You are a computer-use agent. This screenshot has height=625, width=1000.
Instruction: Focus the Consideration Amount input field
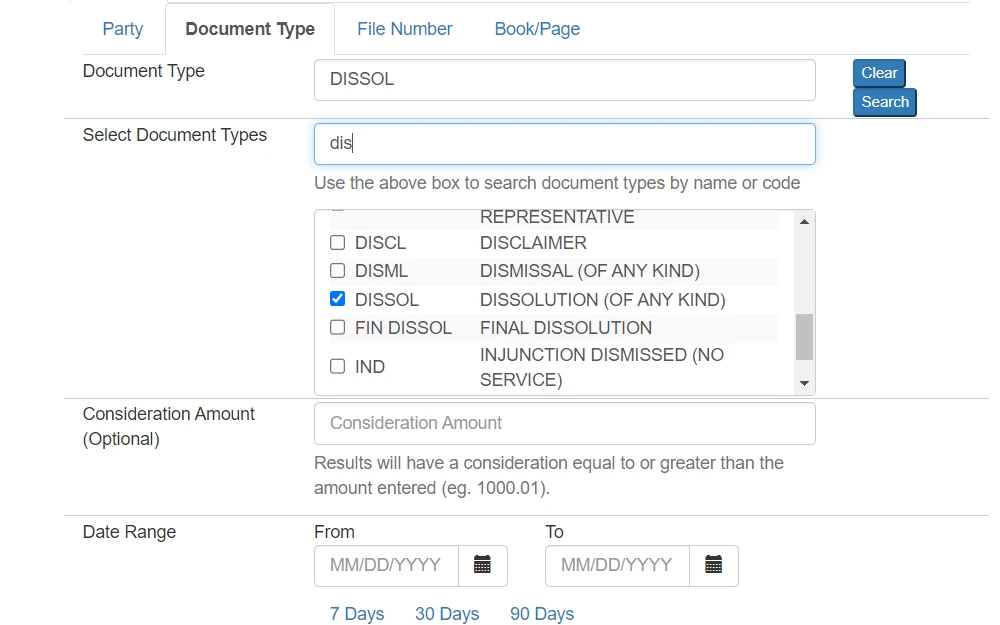(564, 423)
